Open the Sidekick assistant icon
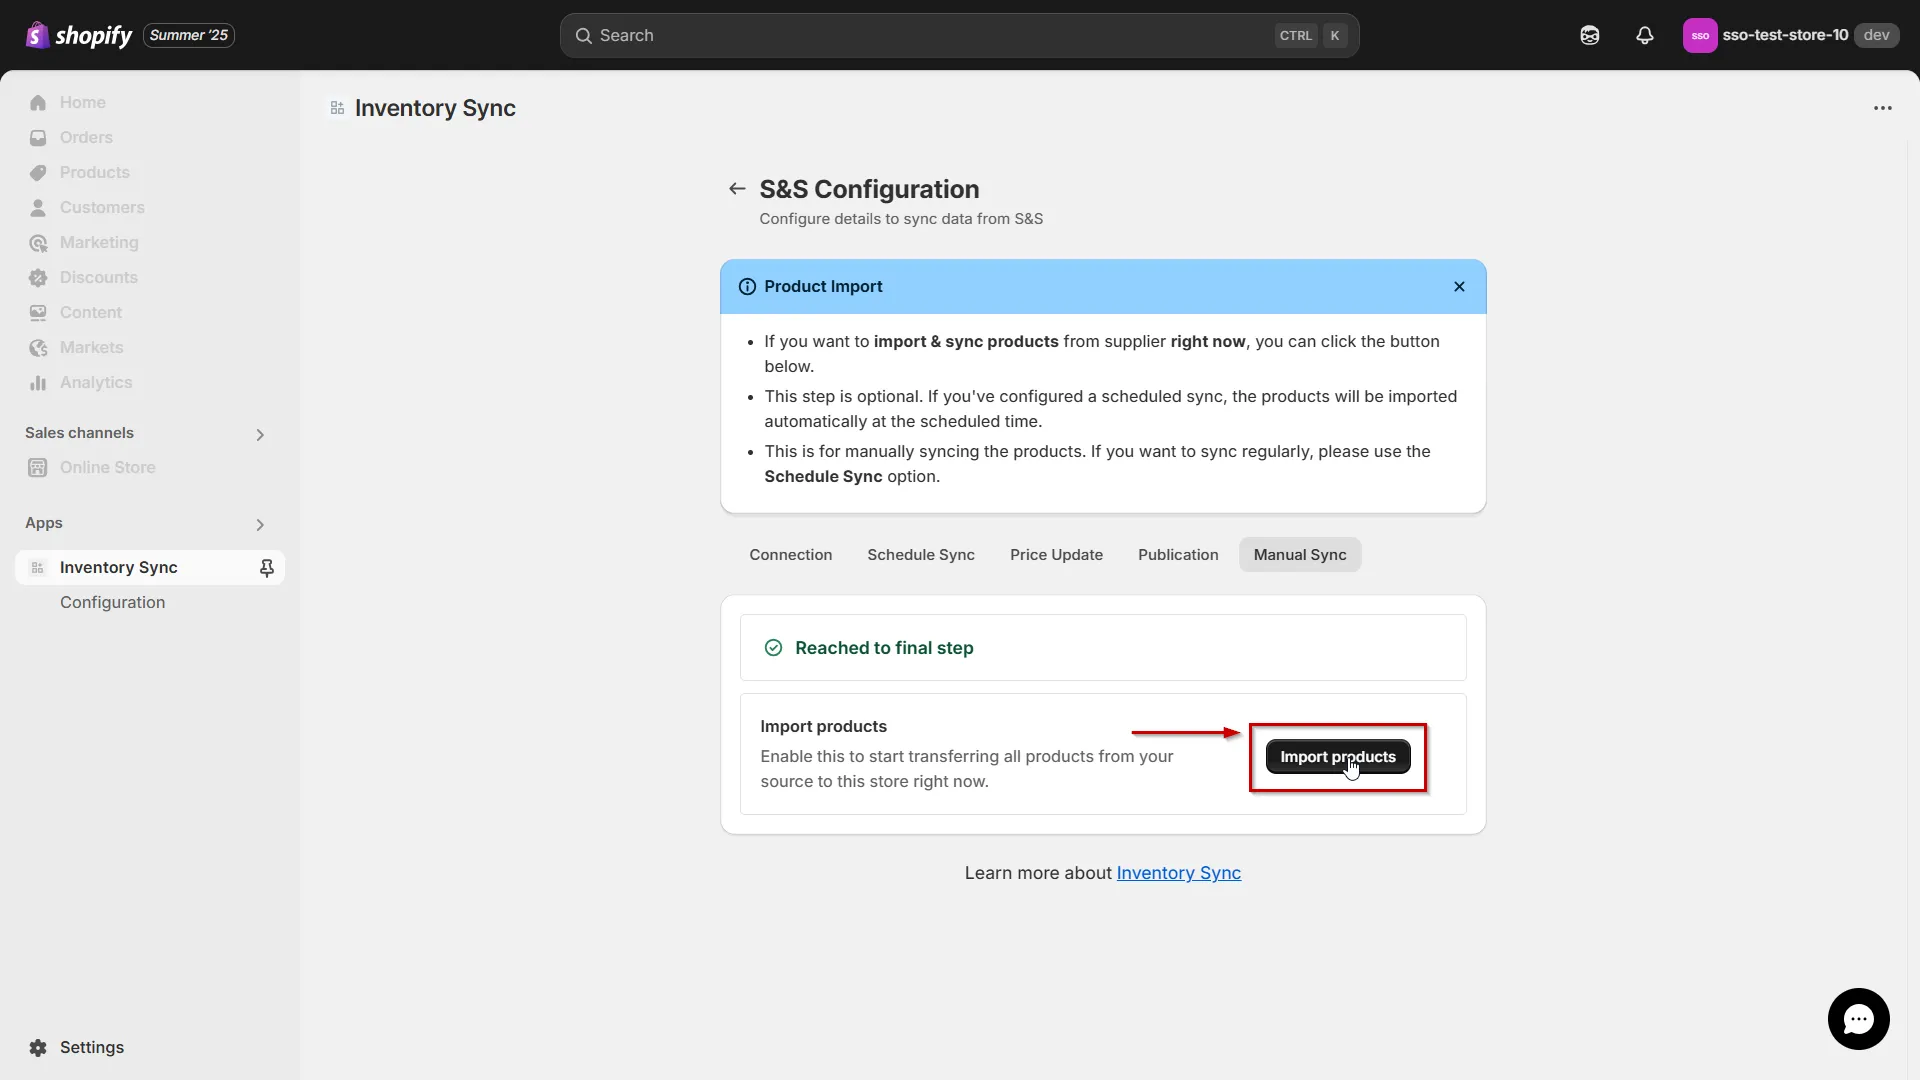The width and height of the screenshot is (1920, 1080). (1590, 35)
